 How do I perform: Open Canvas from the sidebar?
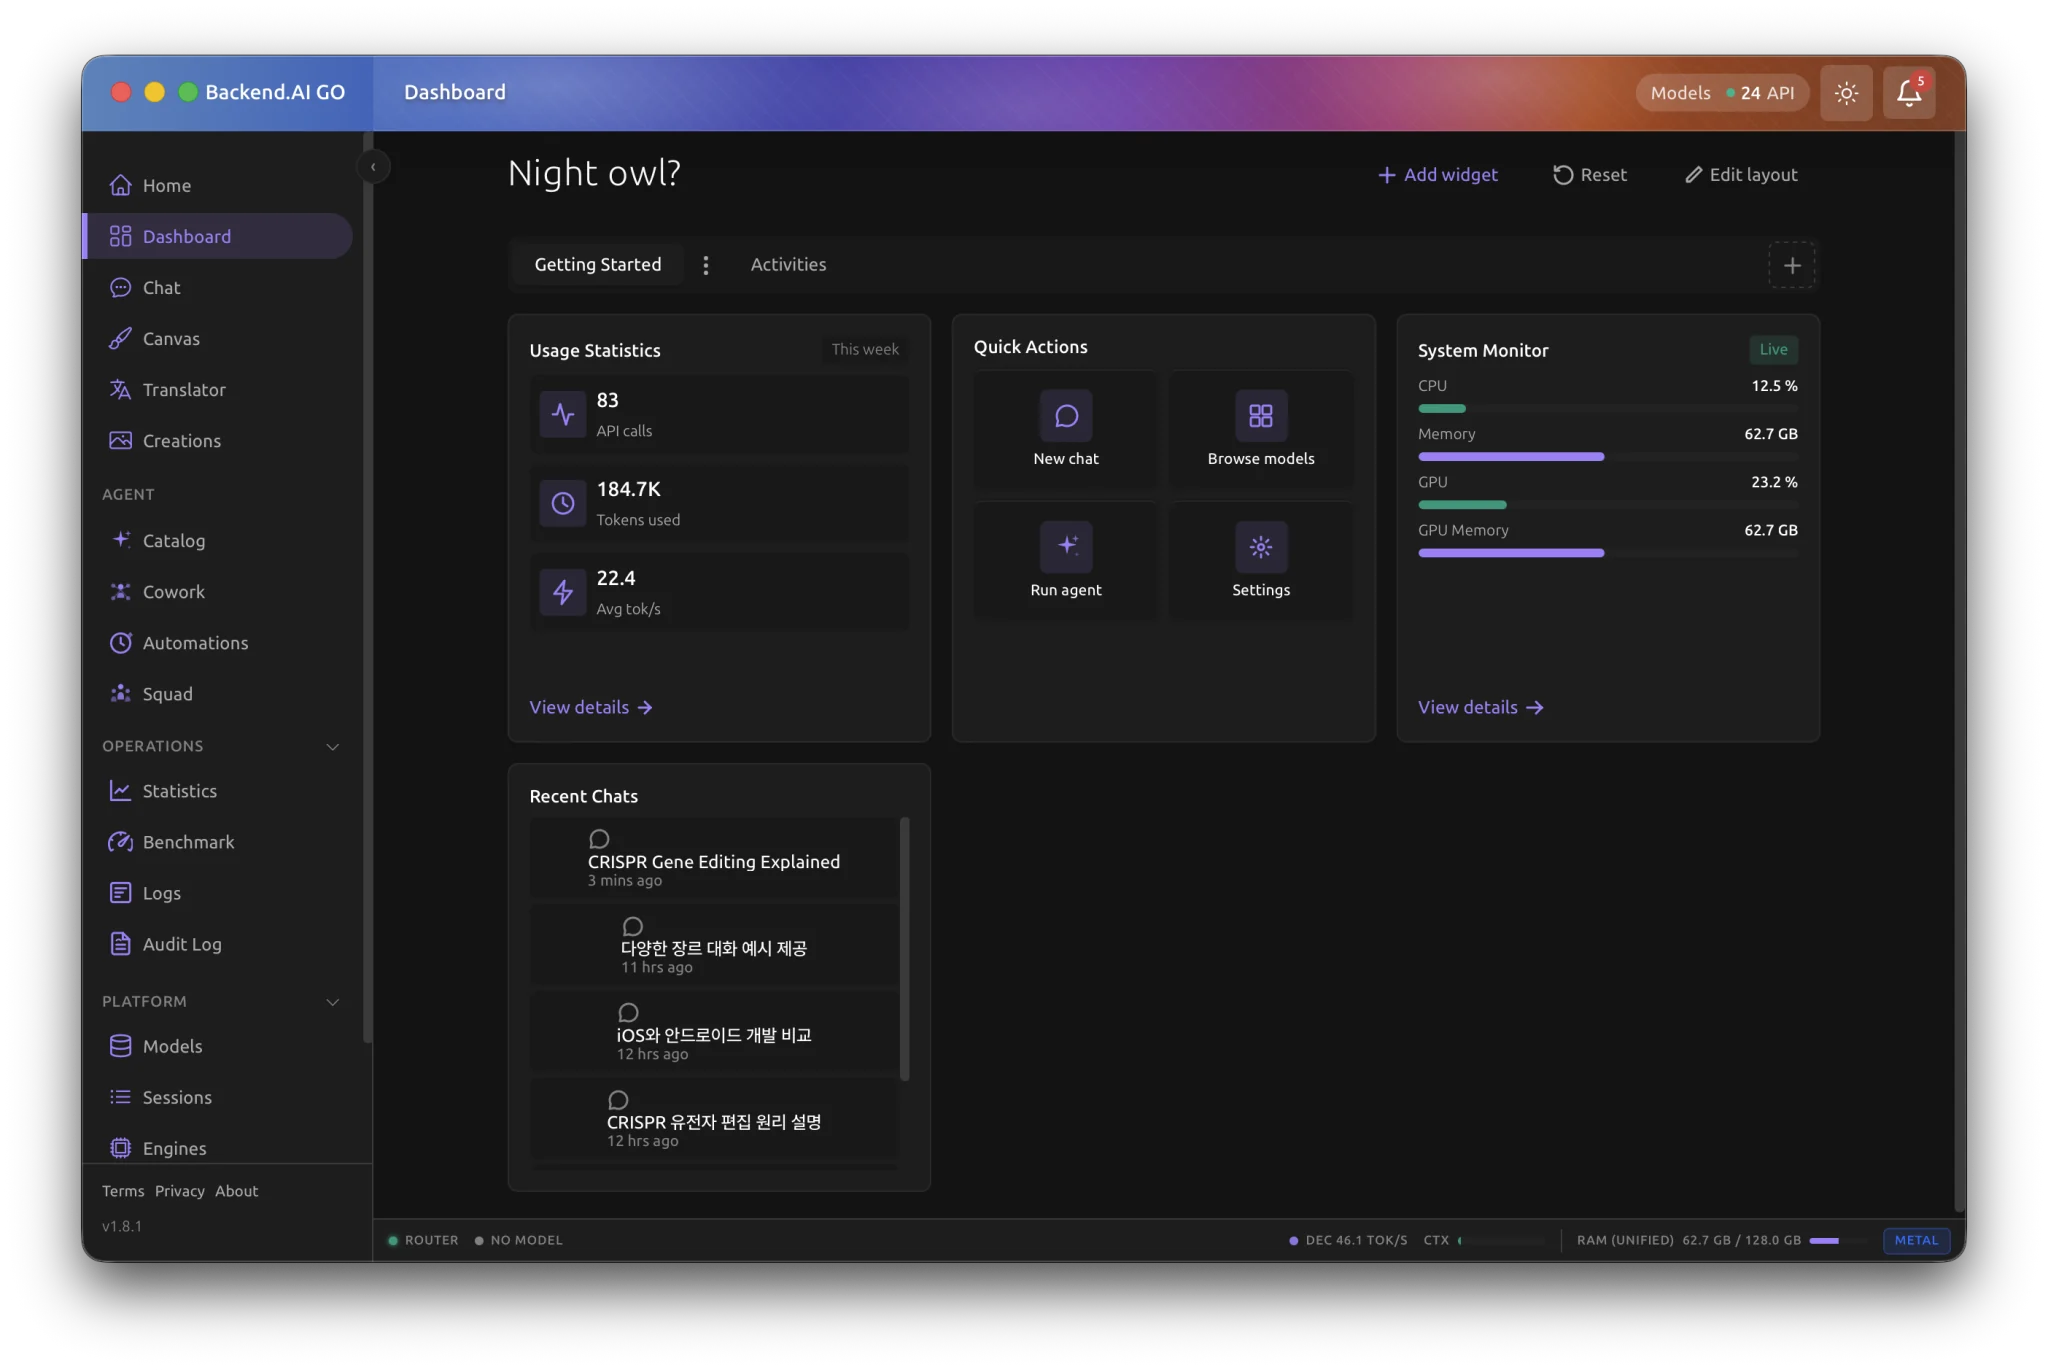pos(218,338)
